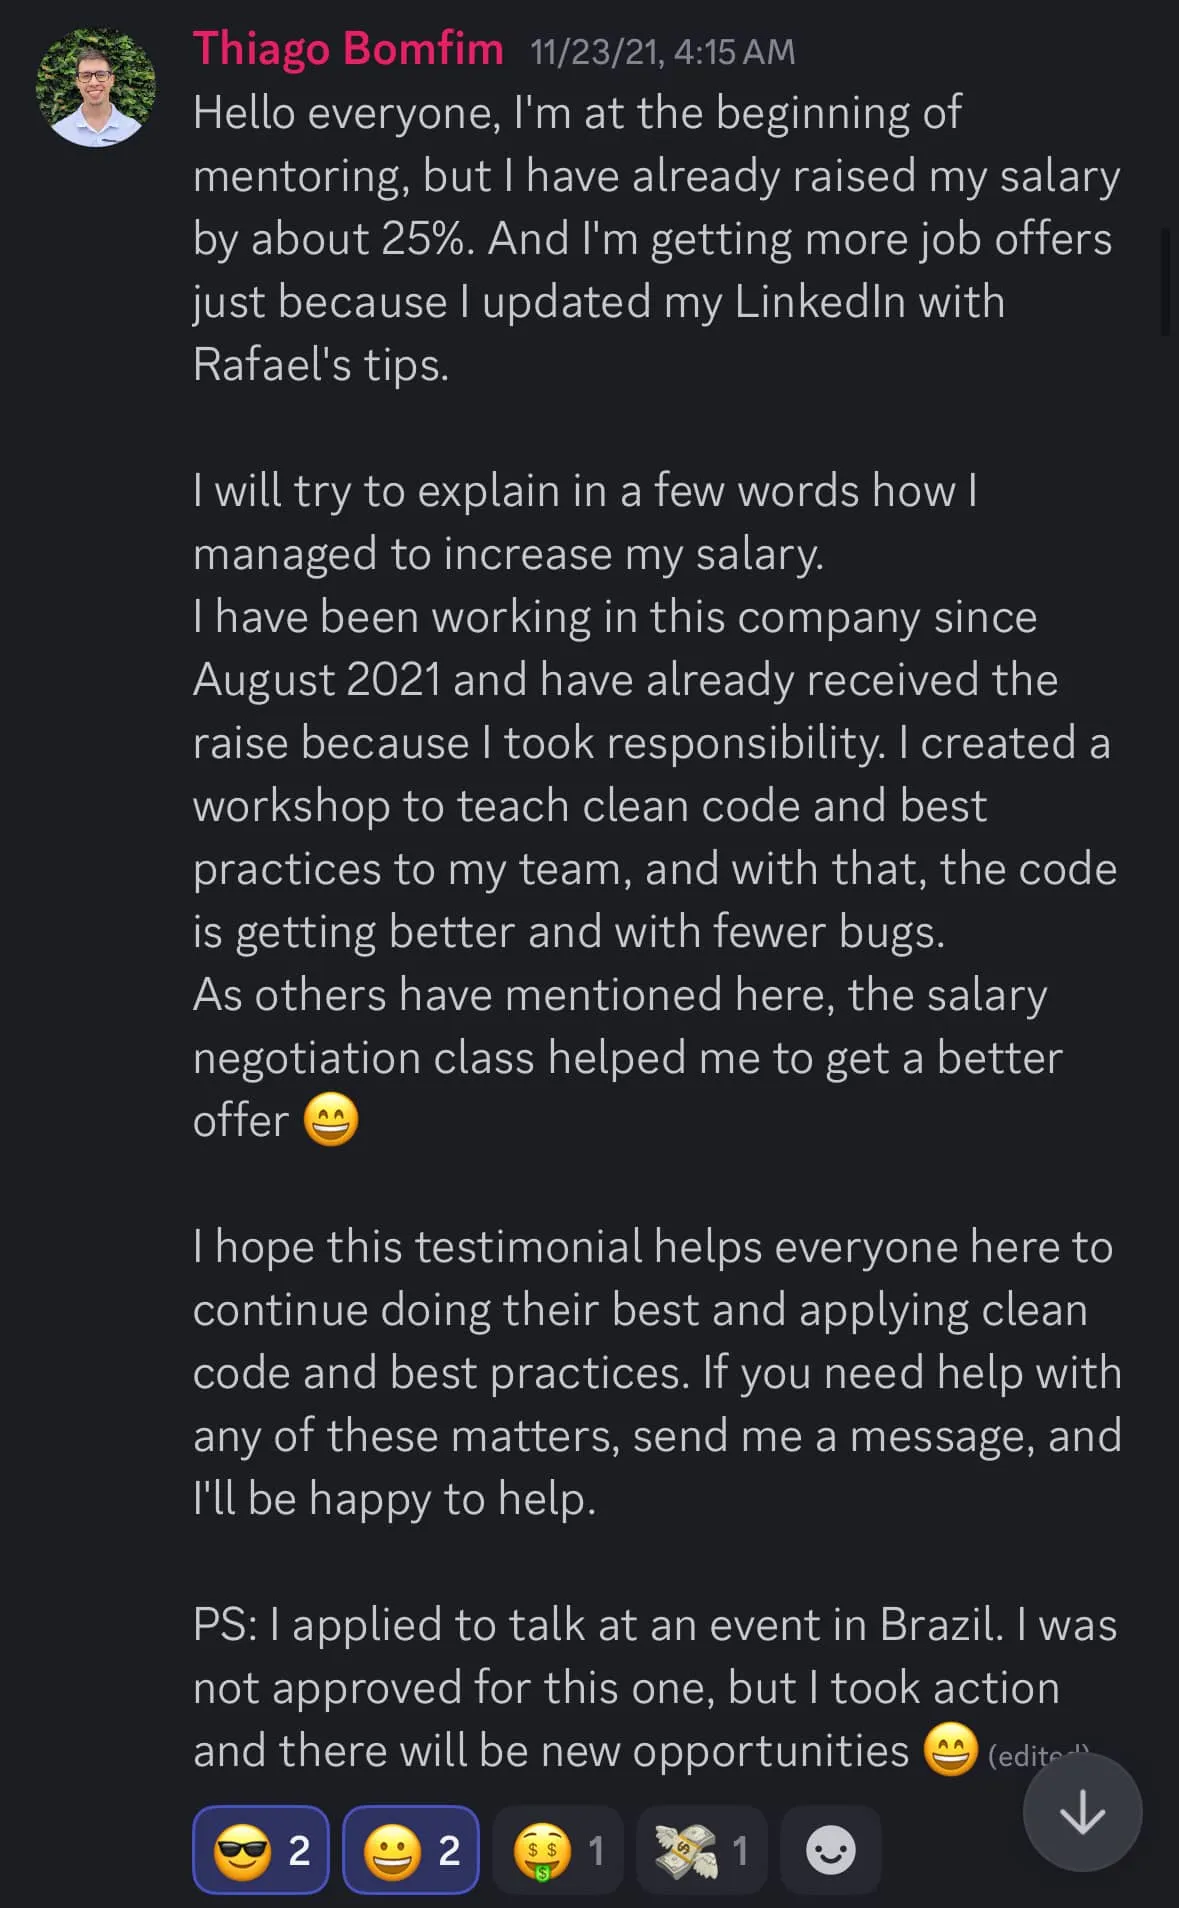Toggle the sunglasses emoji reaction
Image resolution: width=1179 pixels, height=1908 pixels.
(x=261, y=1851)
